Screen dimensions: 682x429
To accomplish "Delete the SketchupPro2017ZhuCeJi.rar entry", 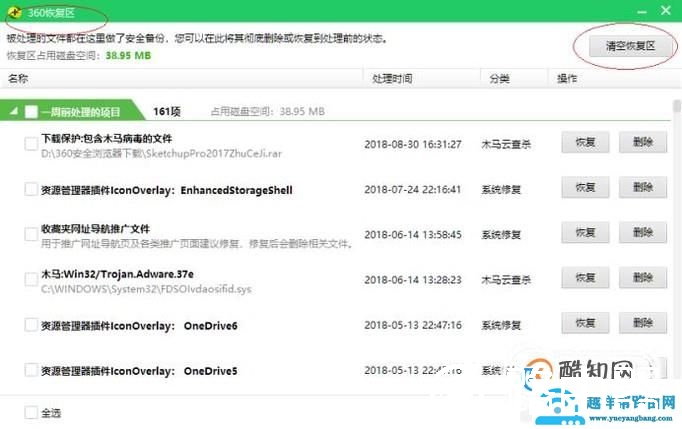I will 643,142.
